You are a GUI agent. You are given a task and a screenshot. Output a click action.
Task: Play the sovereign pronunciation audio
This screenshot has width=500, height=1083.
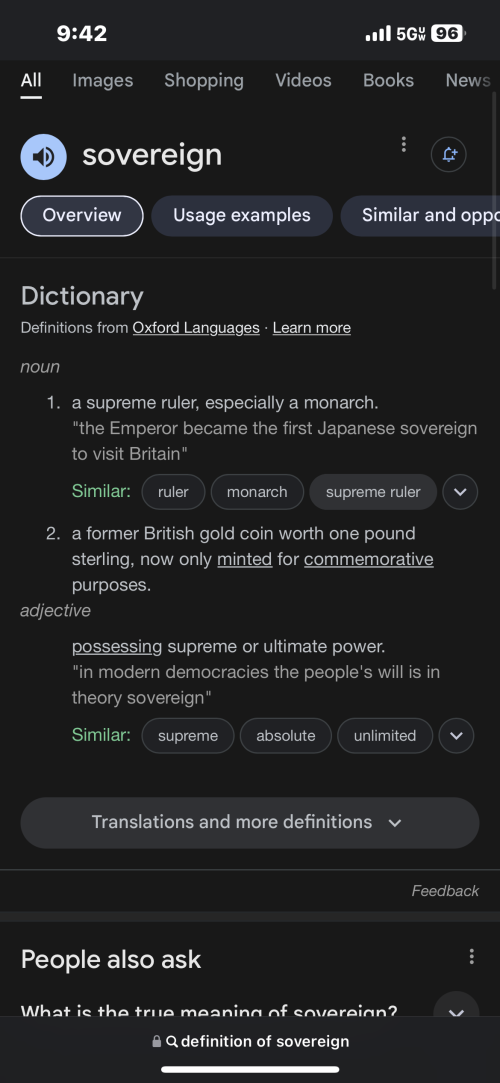[x=44, y=157]
